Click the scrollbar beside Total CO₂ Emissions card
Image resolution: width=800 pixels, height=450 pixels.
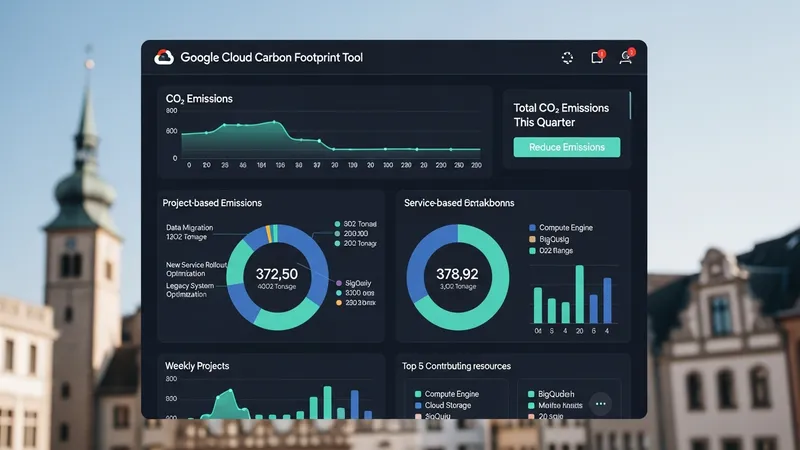[x=630, y=106]
